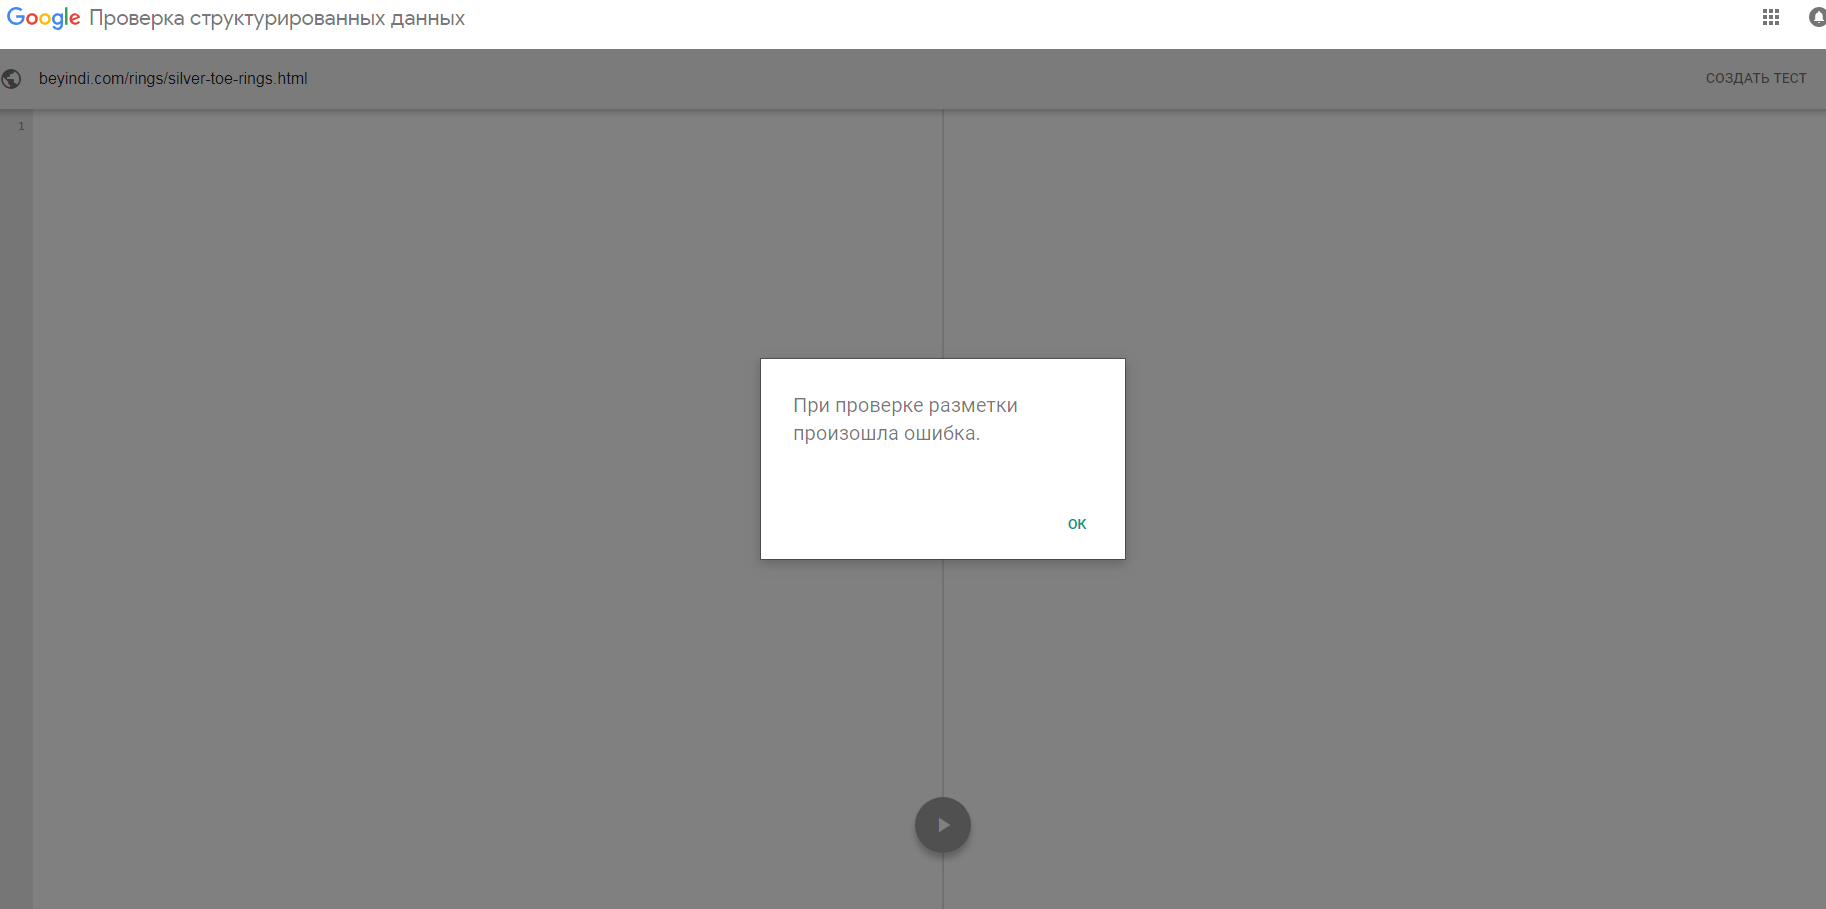Click the Google logo
Image resolution: width=1826 pixels, height=909 pixels.
(44, 19)
